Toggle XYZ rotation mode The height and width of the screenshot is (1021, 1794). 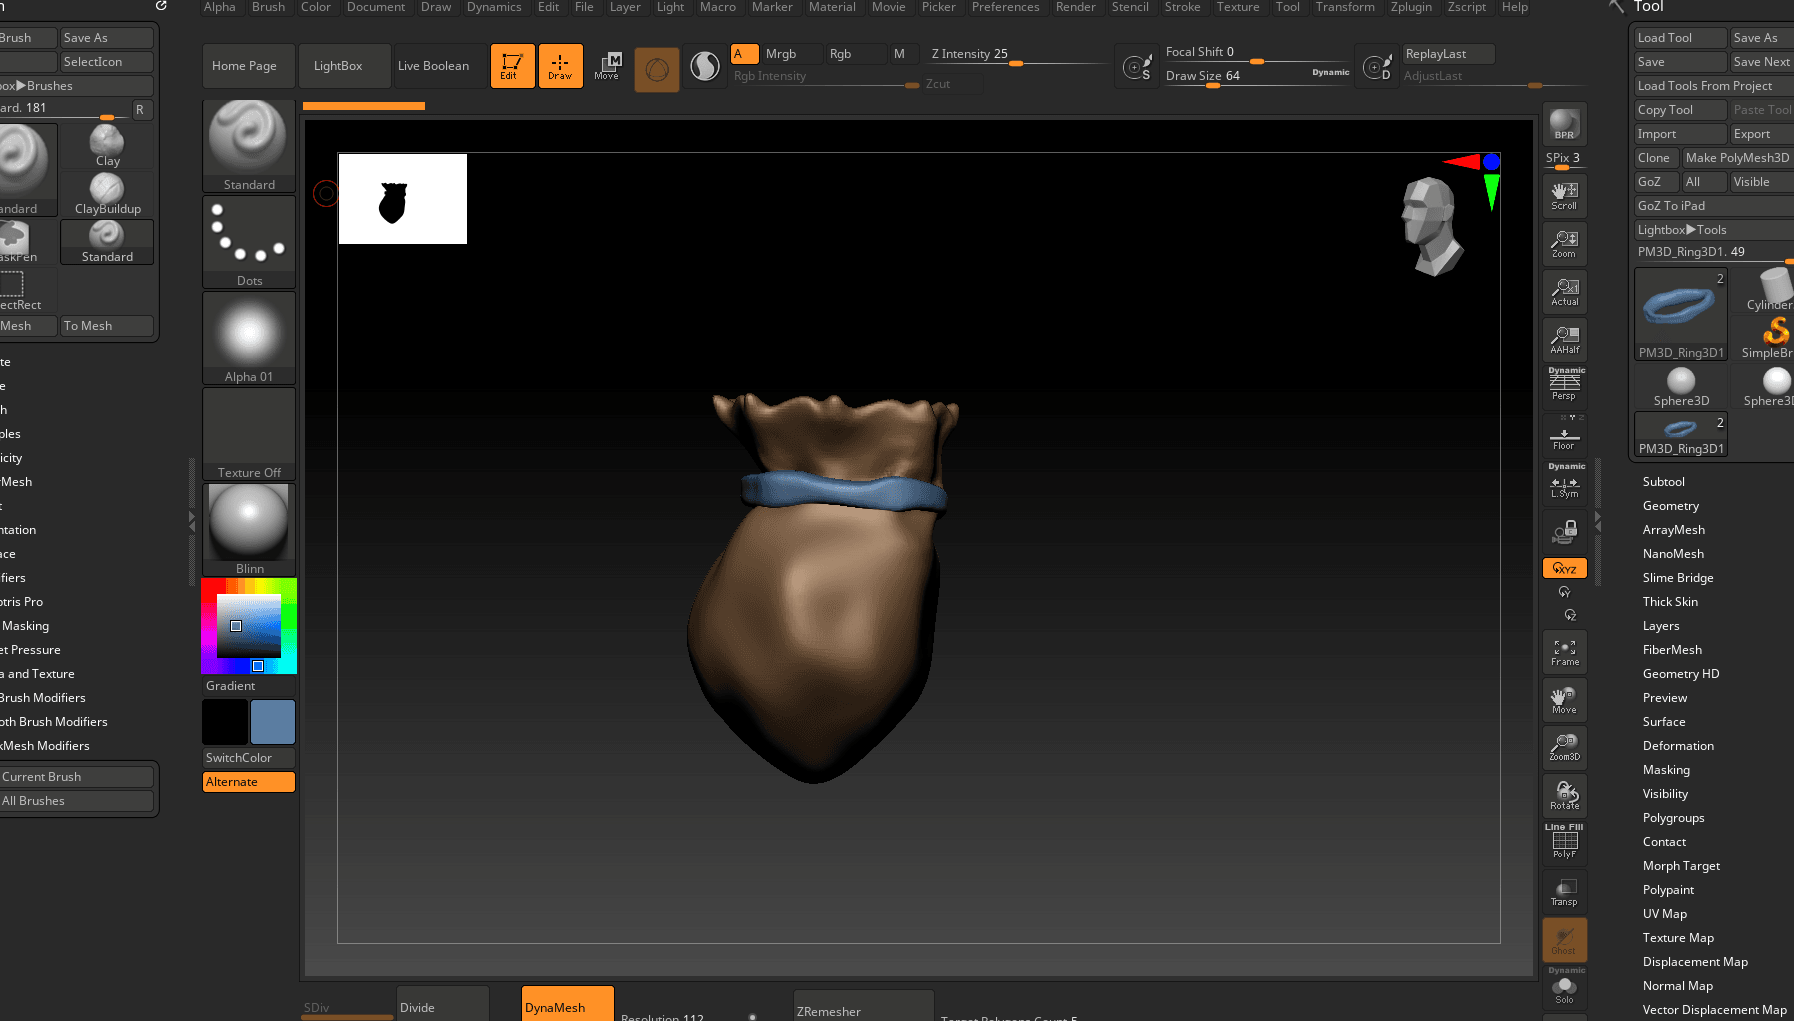(x=1564, y=568)
